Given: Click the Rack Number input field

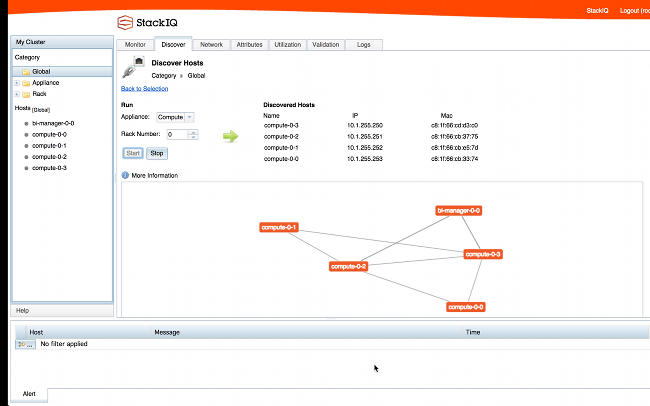Looking at the screenshot, I should click(177, 134).
